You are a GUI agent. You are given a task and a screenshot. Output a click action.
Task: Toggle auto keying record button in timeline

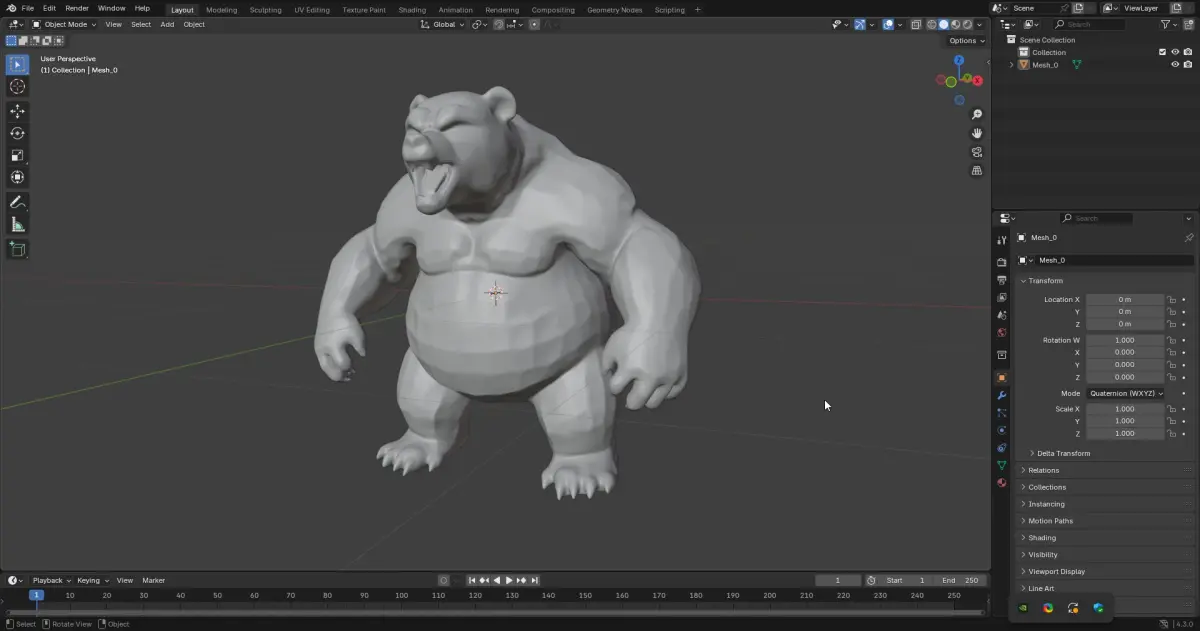click(444, 580)
